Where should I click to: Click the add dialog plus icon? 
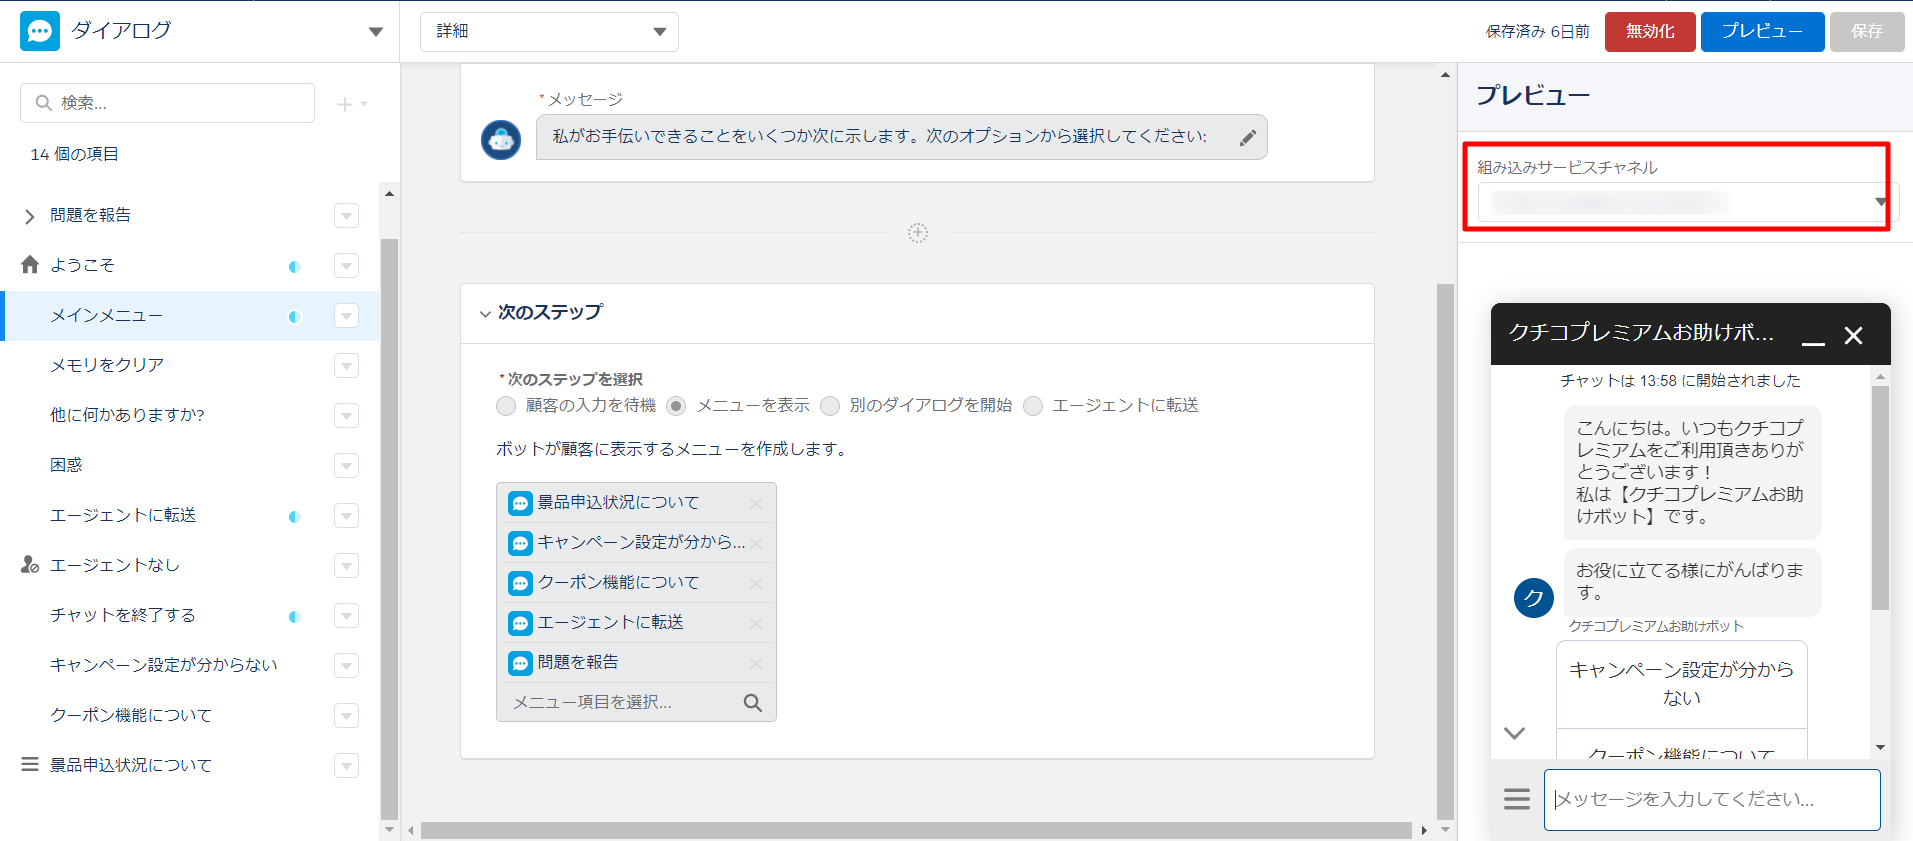[x=345, y=104]
